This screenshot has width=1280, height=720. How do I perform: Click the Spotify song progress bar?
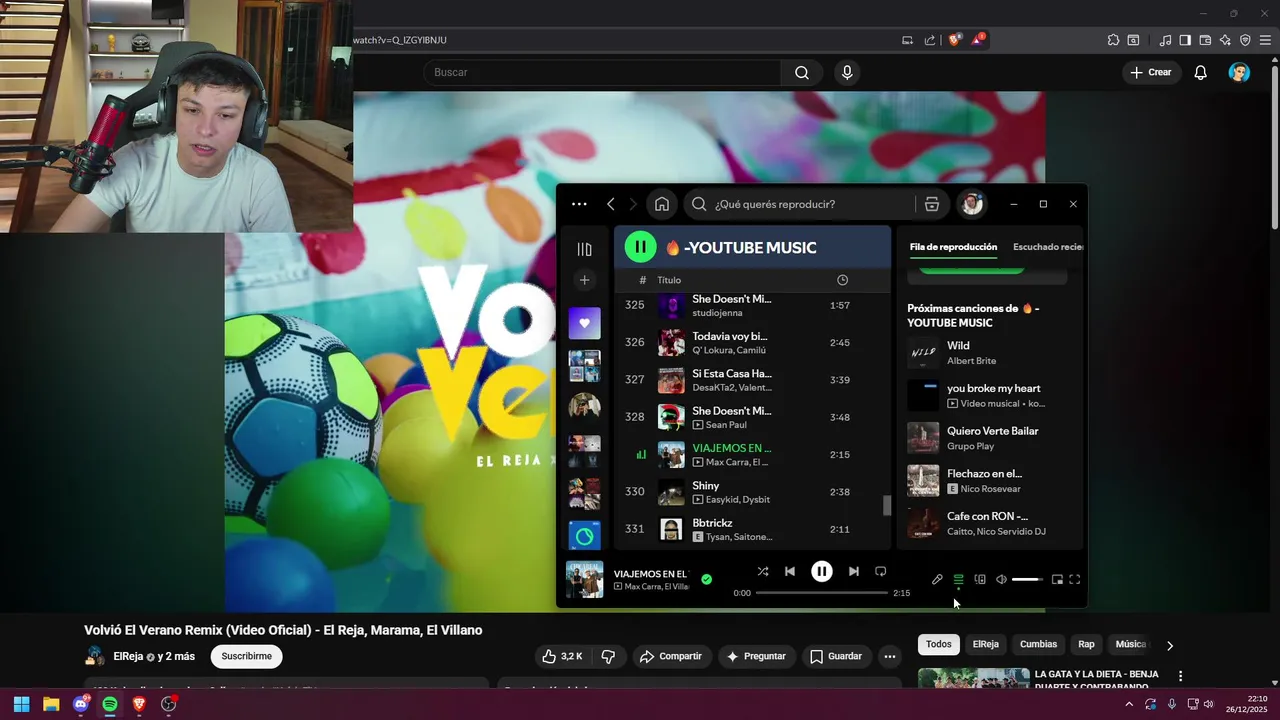(822, 593)
